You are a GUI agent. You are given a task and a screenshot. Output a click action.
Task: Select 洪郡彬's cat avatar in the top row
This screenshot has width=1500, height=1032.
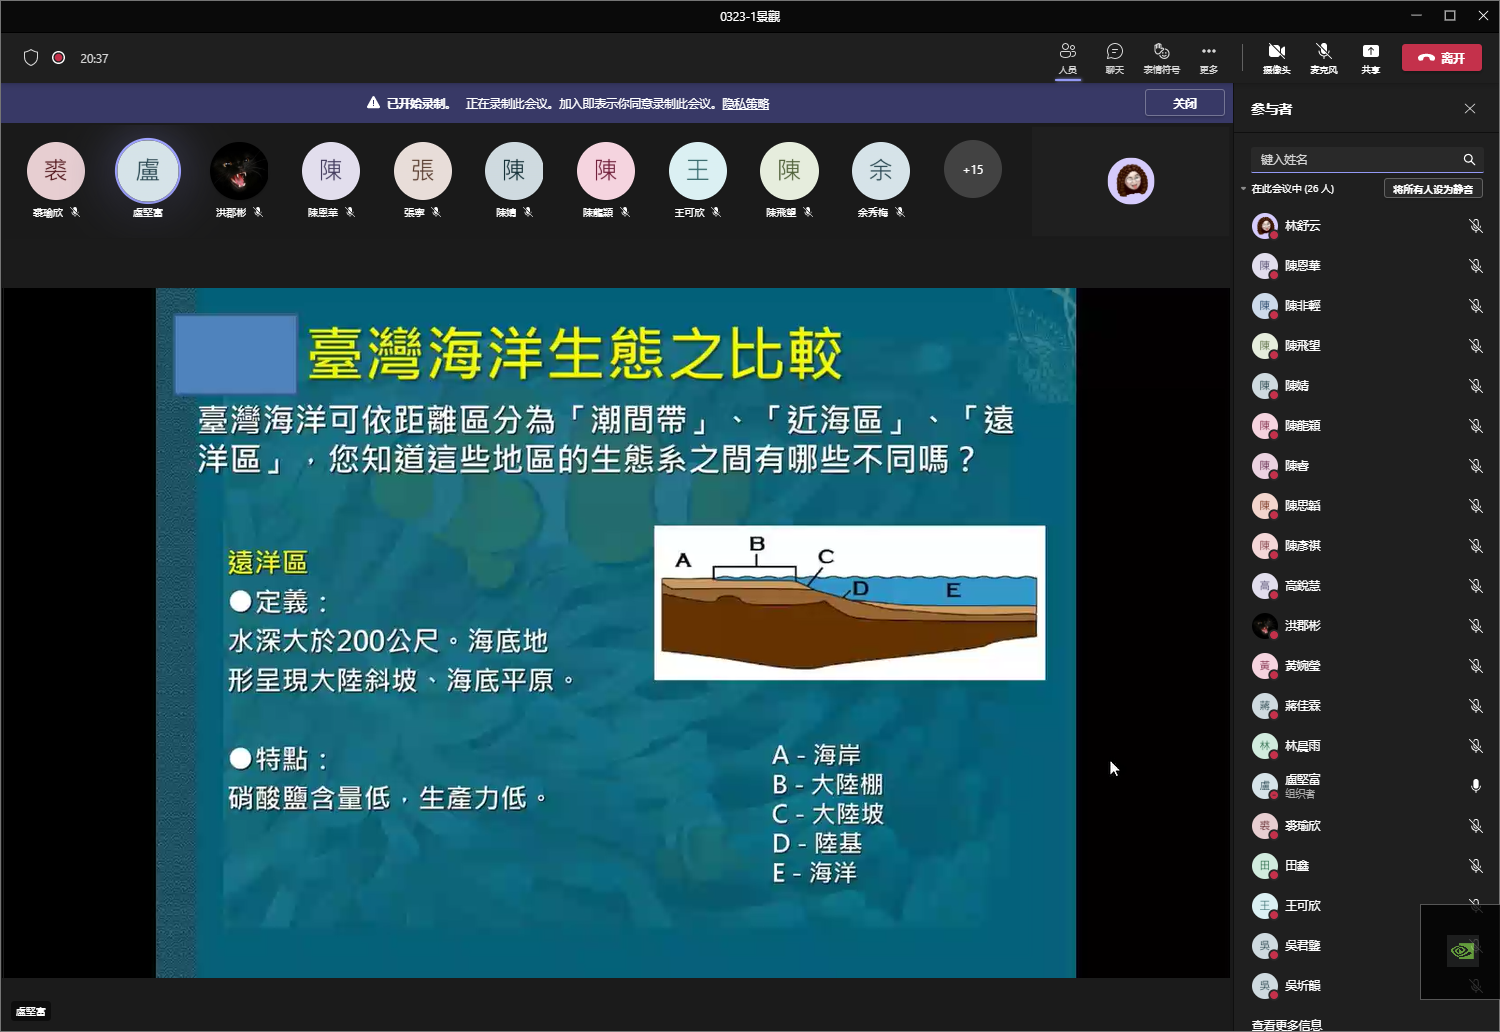click(239, 171)
